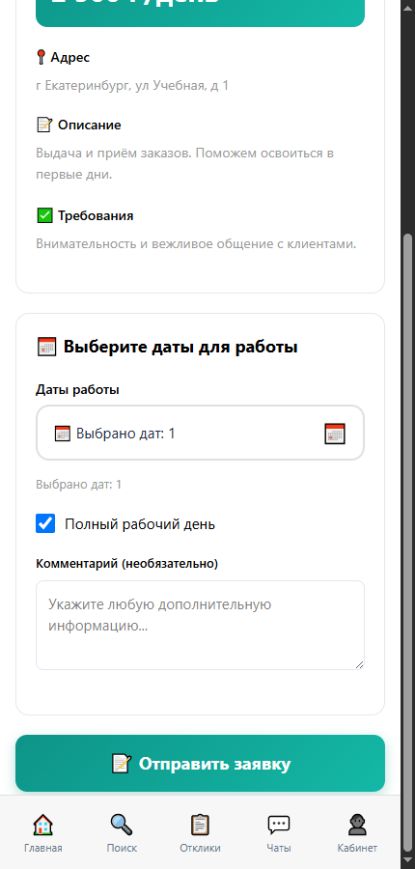Click the calendar icon at right of date field
This screenshot has width=415, height=869.
click(335, 433)
